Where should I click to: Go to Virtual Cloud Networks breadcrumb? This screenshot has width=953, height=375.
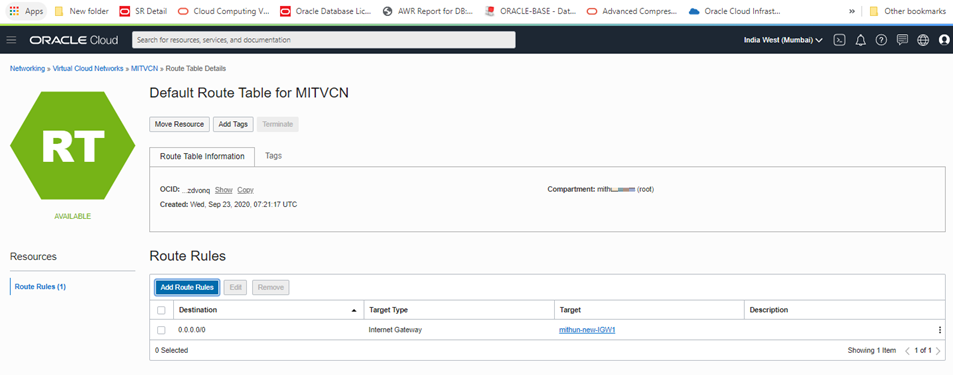click(x=88, y=69)
